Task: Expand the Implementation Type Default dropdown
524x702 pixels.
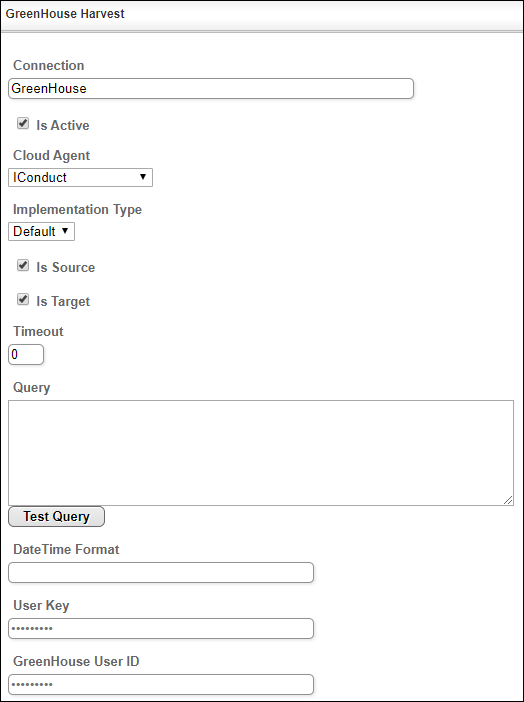Action: pos(41,231)
